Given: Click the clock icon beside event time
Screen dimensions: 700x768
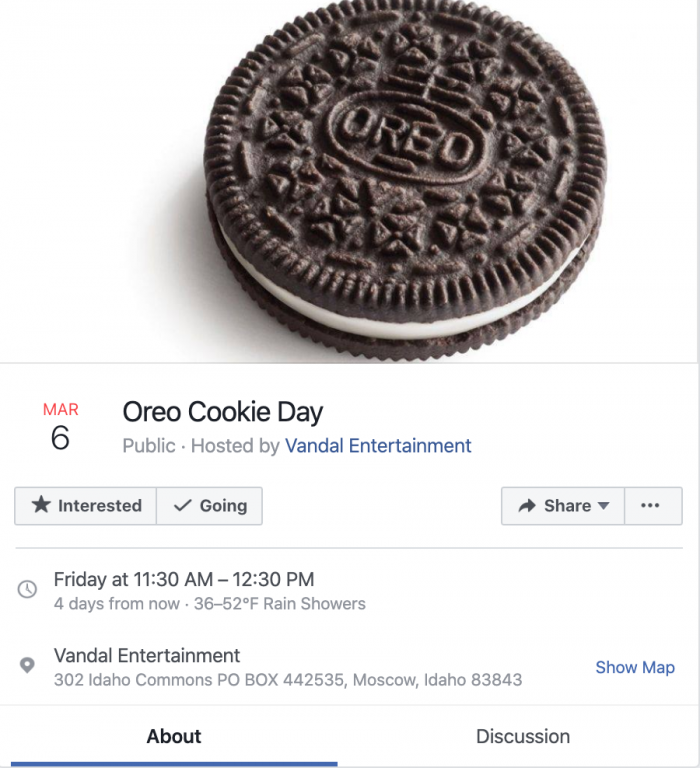Looking at the screenshot, I should [x=28, y=590].
